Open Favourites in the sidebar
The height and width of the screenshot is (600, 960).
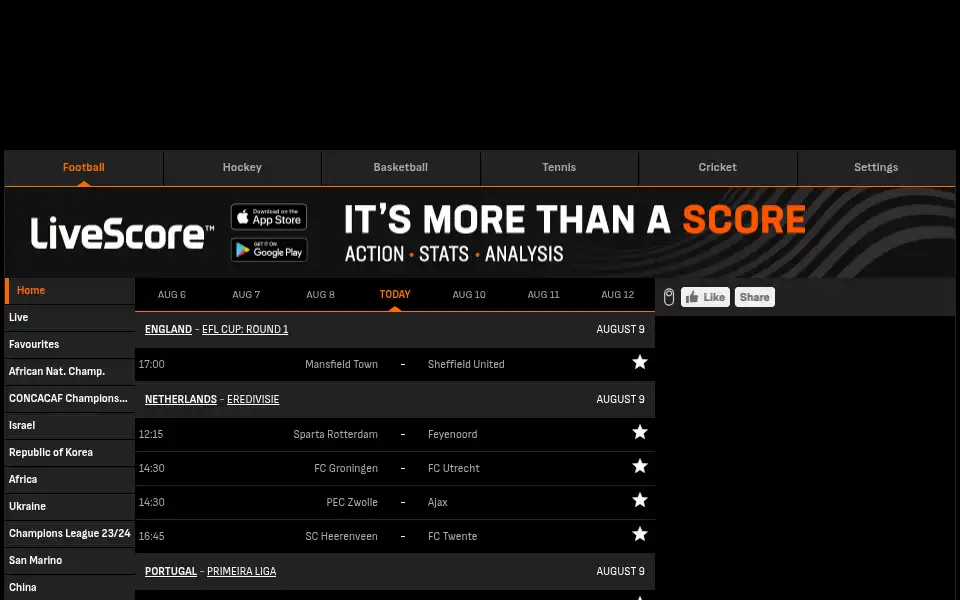pyautogui.click(x=70, y=345)
